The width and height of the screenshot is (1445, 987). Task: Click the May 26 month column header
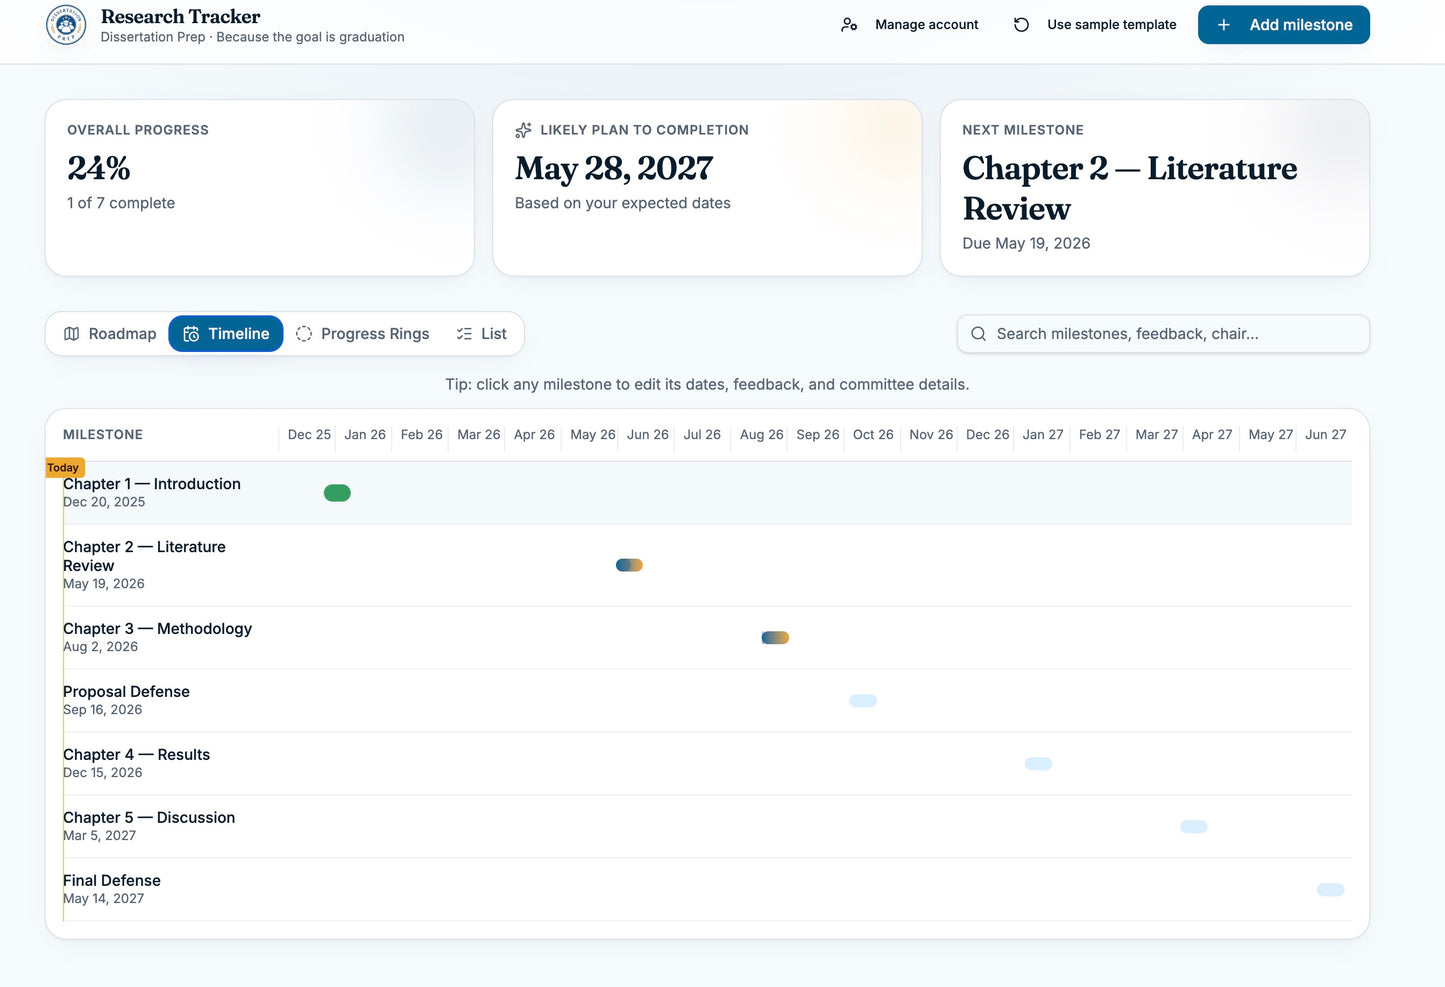pyautogui.click(x=593, y=435)
